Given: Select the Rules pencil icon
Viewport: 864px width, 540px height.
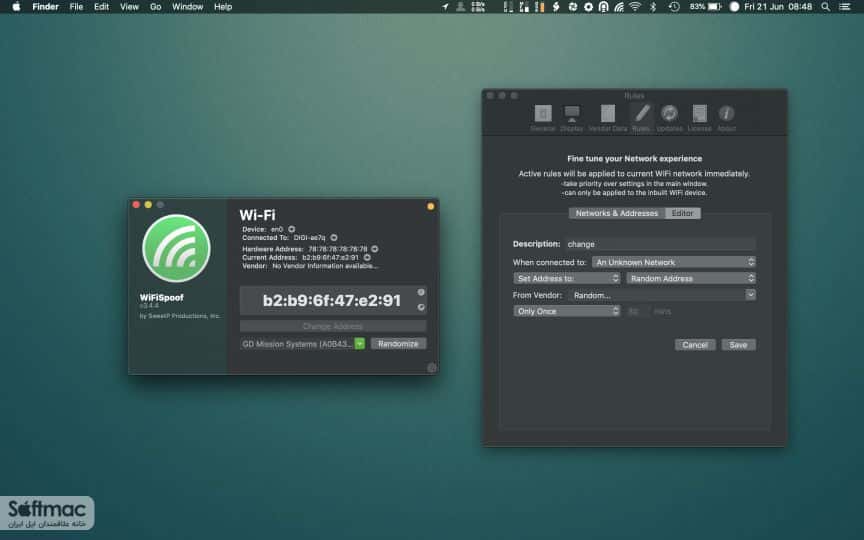Looking at the screenshot, I should click(641, 114).
